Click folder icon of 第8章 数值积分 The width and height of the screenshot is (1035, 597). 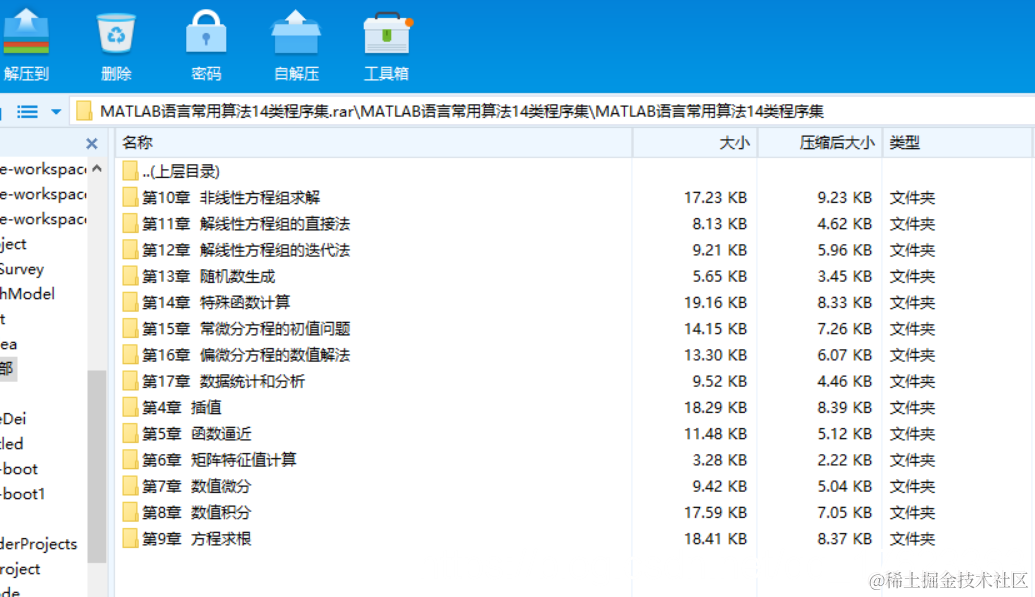130,512
